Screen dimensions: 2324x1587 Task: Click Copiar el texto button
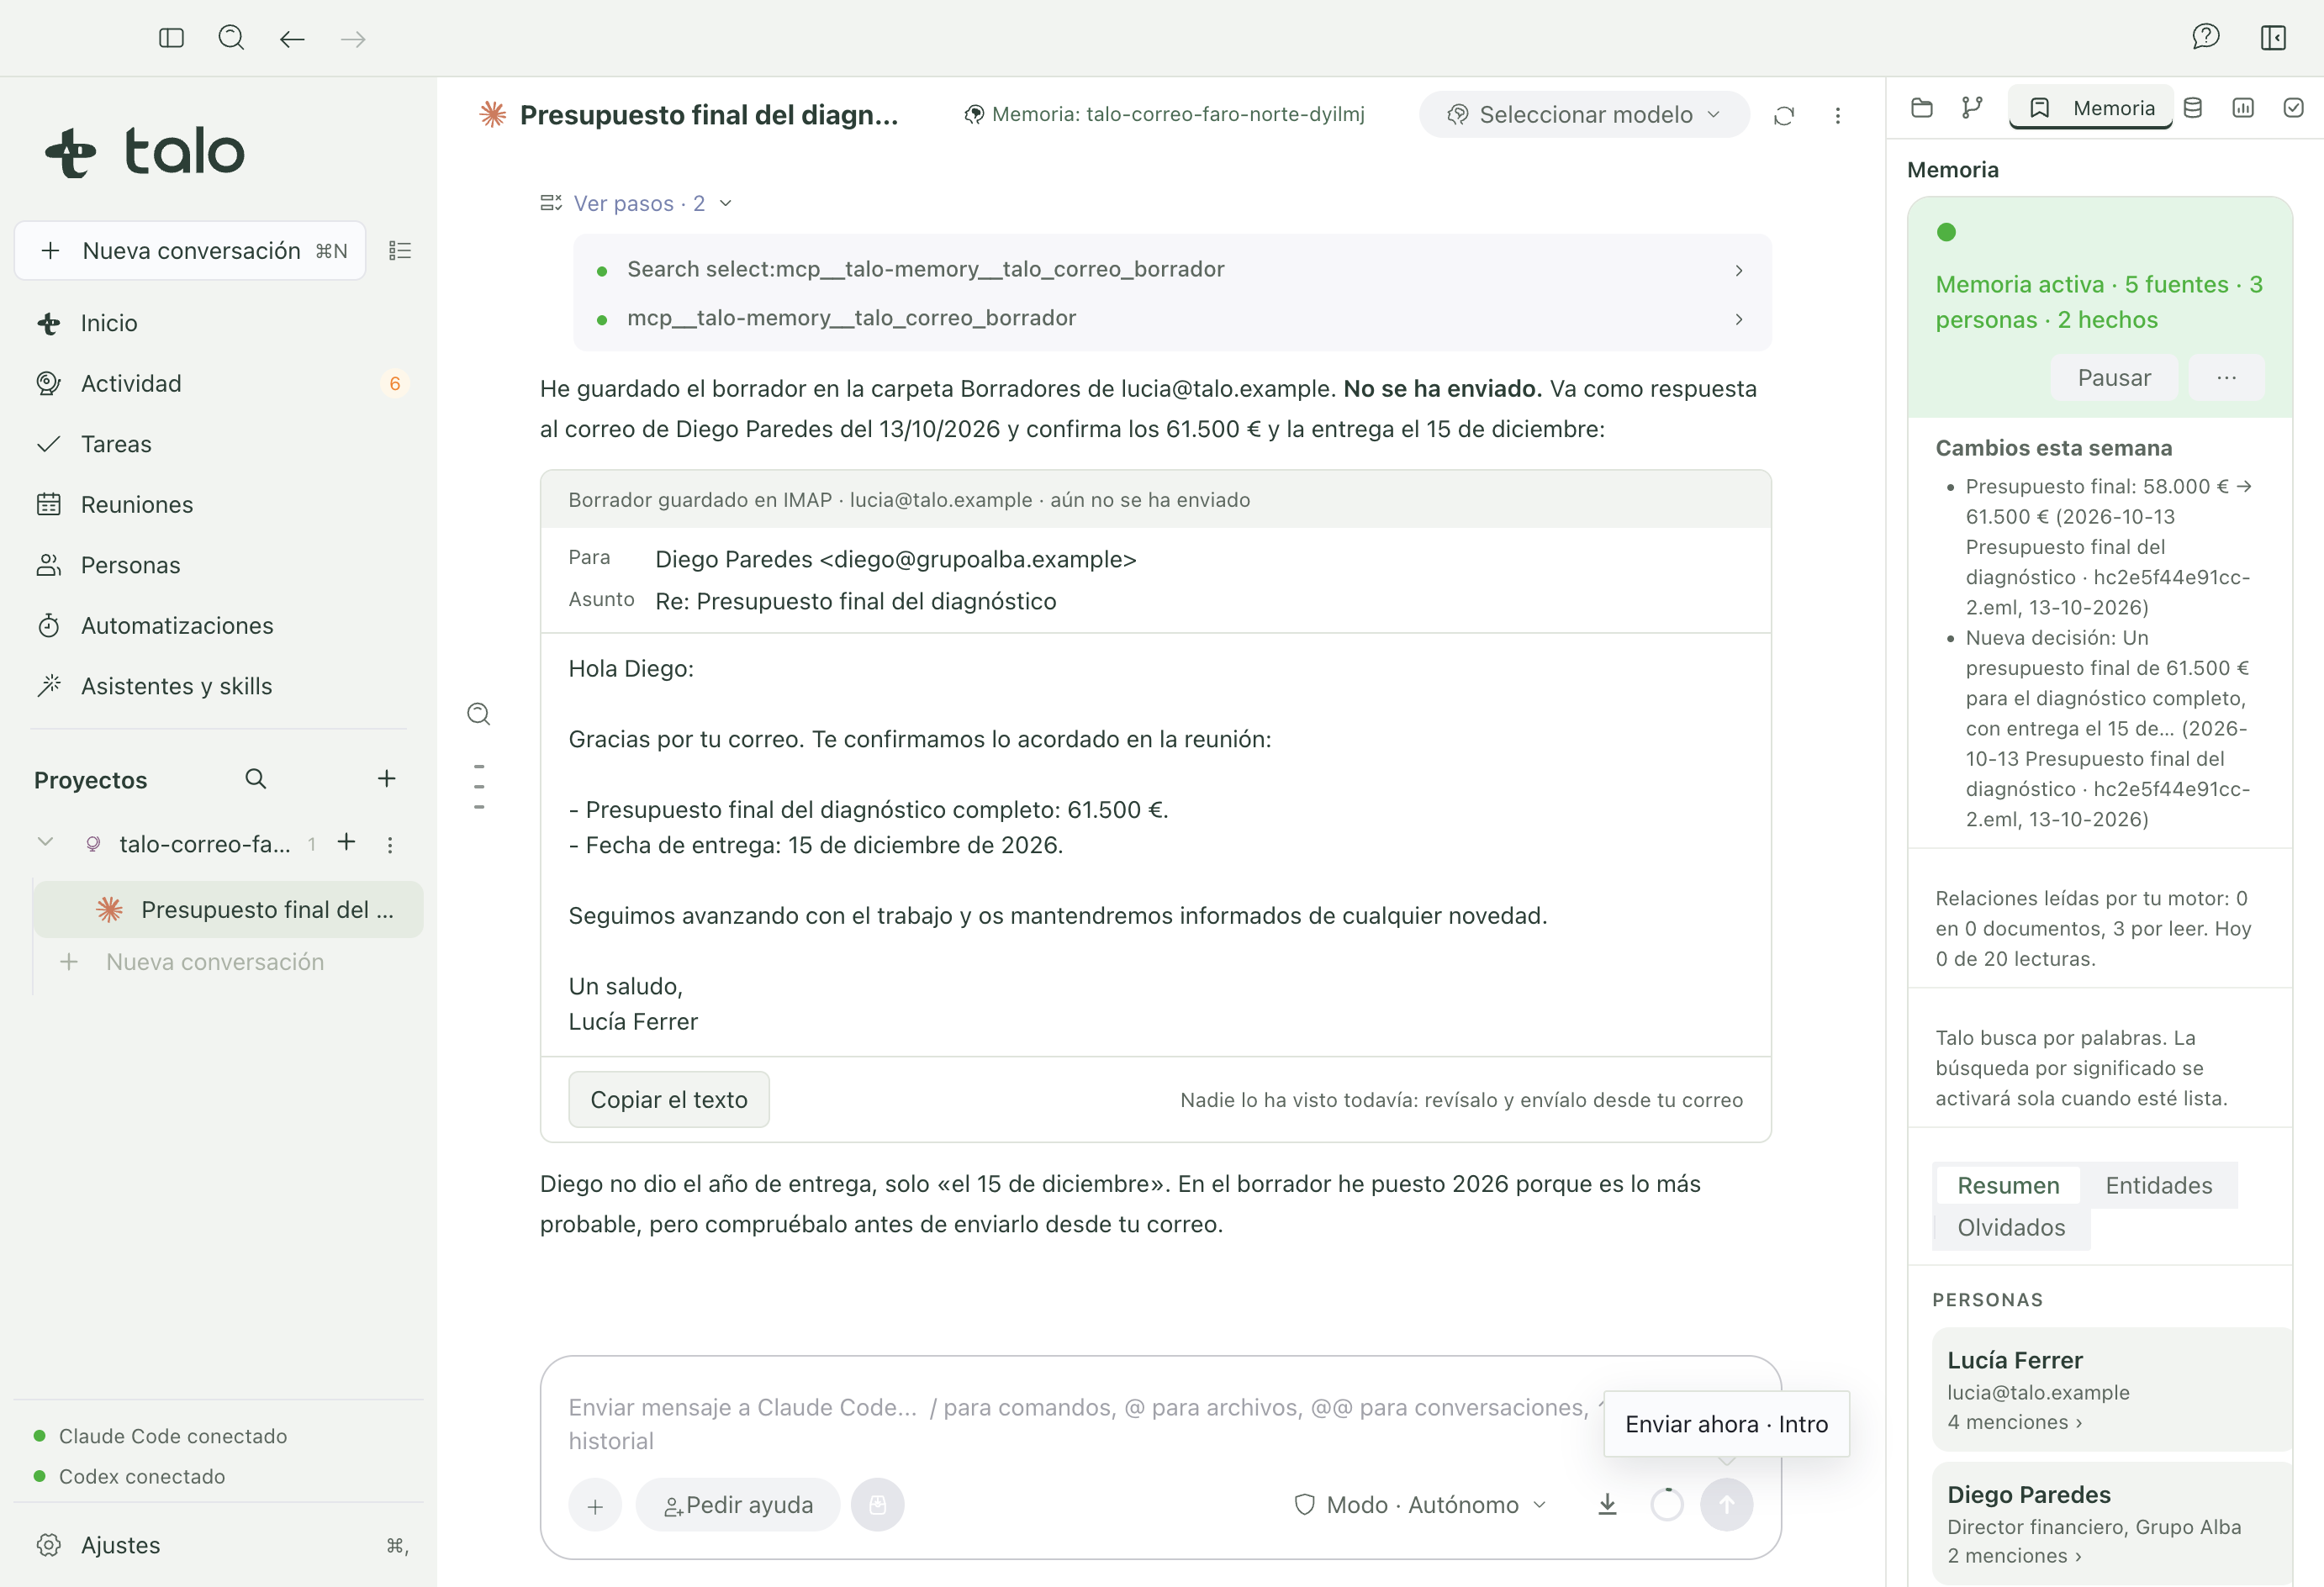[x=669, y=1099]
